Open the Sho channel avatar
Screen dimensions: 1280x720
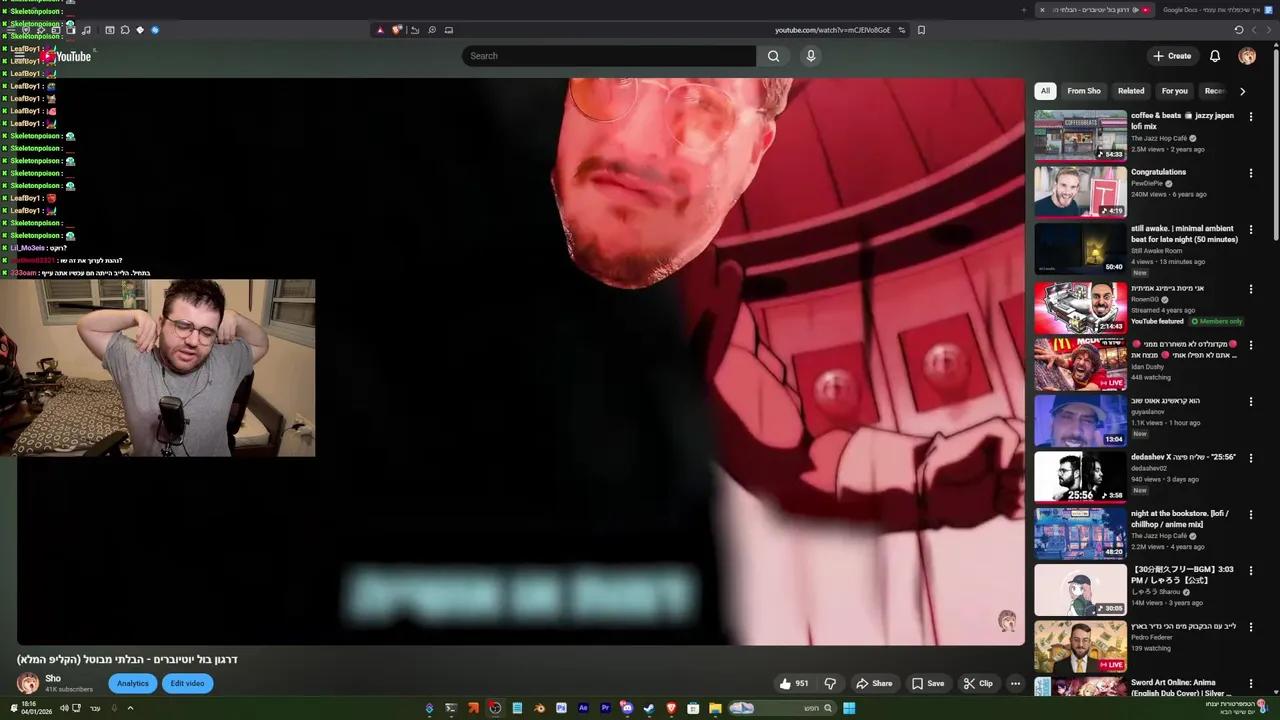[x=28, y=684]
